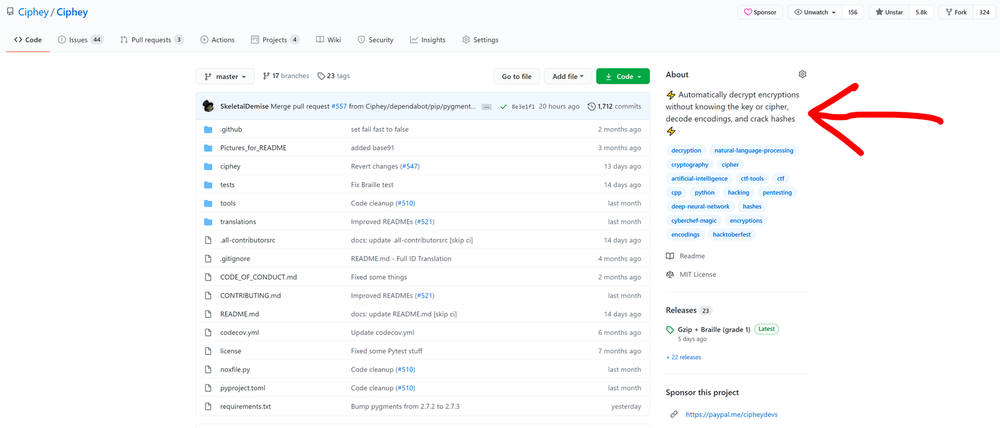Open Gzip + Braille (grade 1) release

coord(714,330)
